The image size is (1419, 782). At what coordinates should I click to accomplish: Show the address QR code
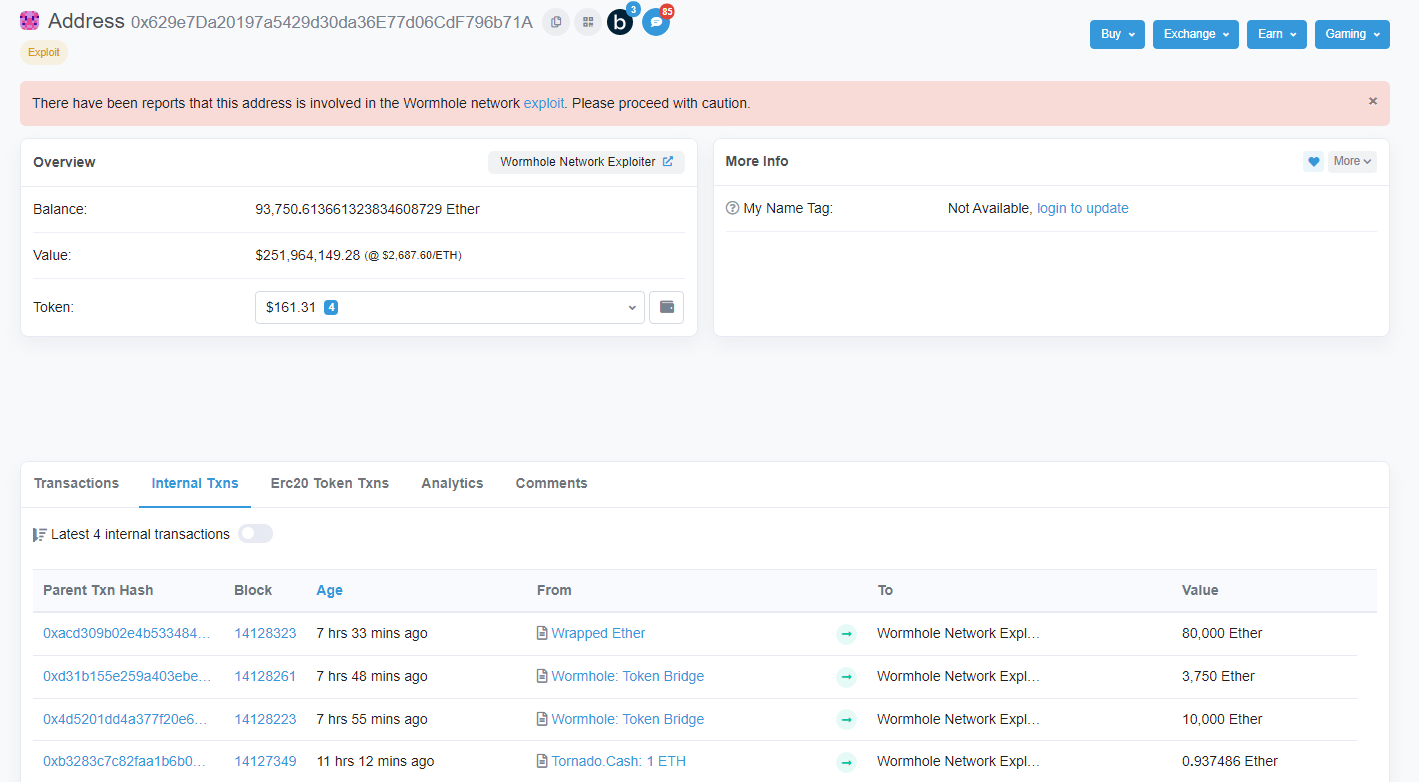click(588, 22)
